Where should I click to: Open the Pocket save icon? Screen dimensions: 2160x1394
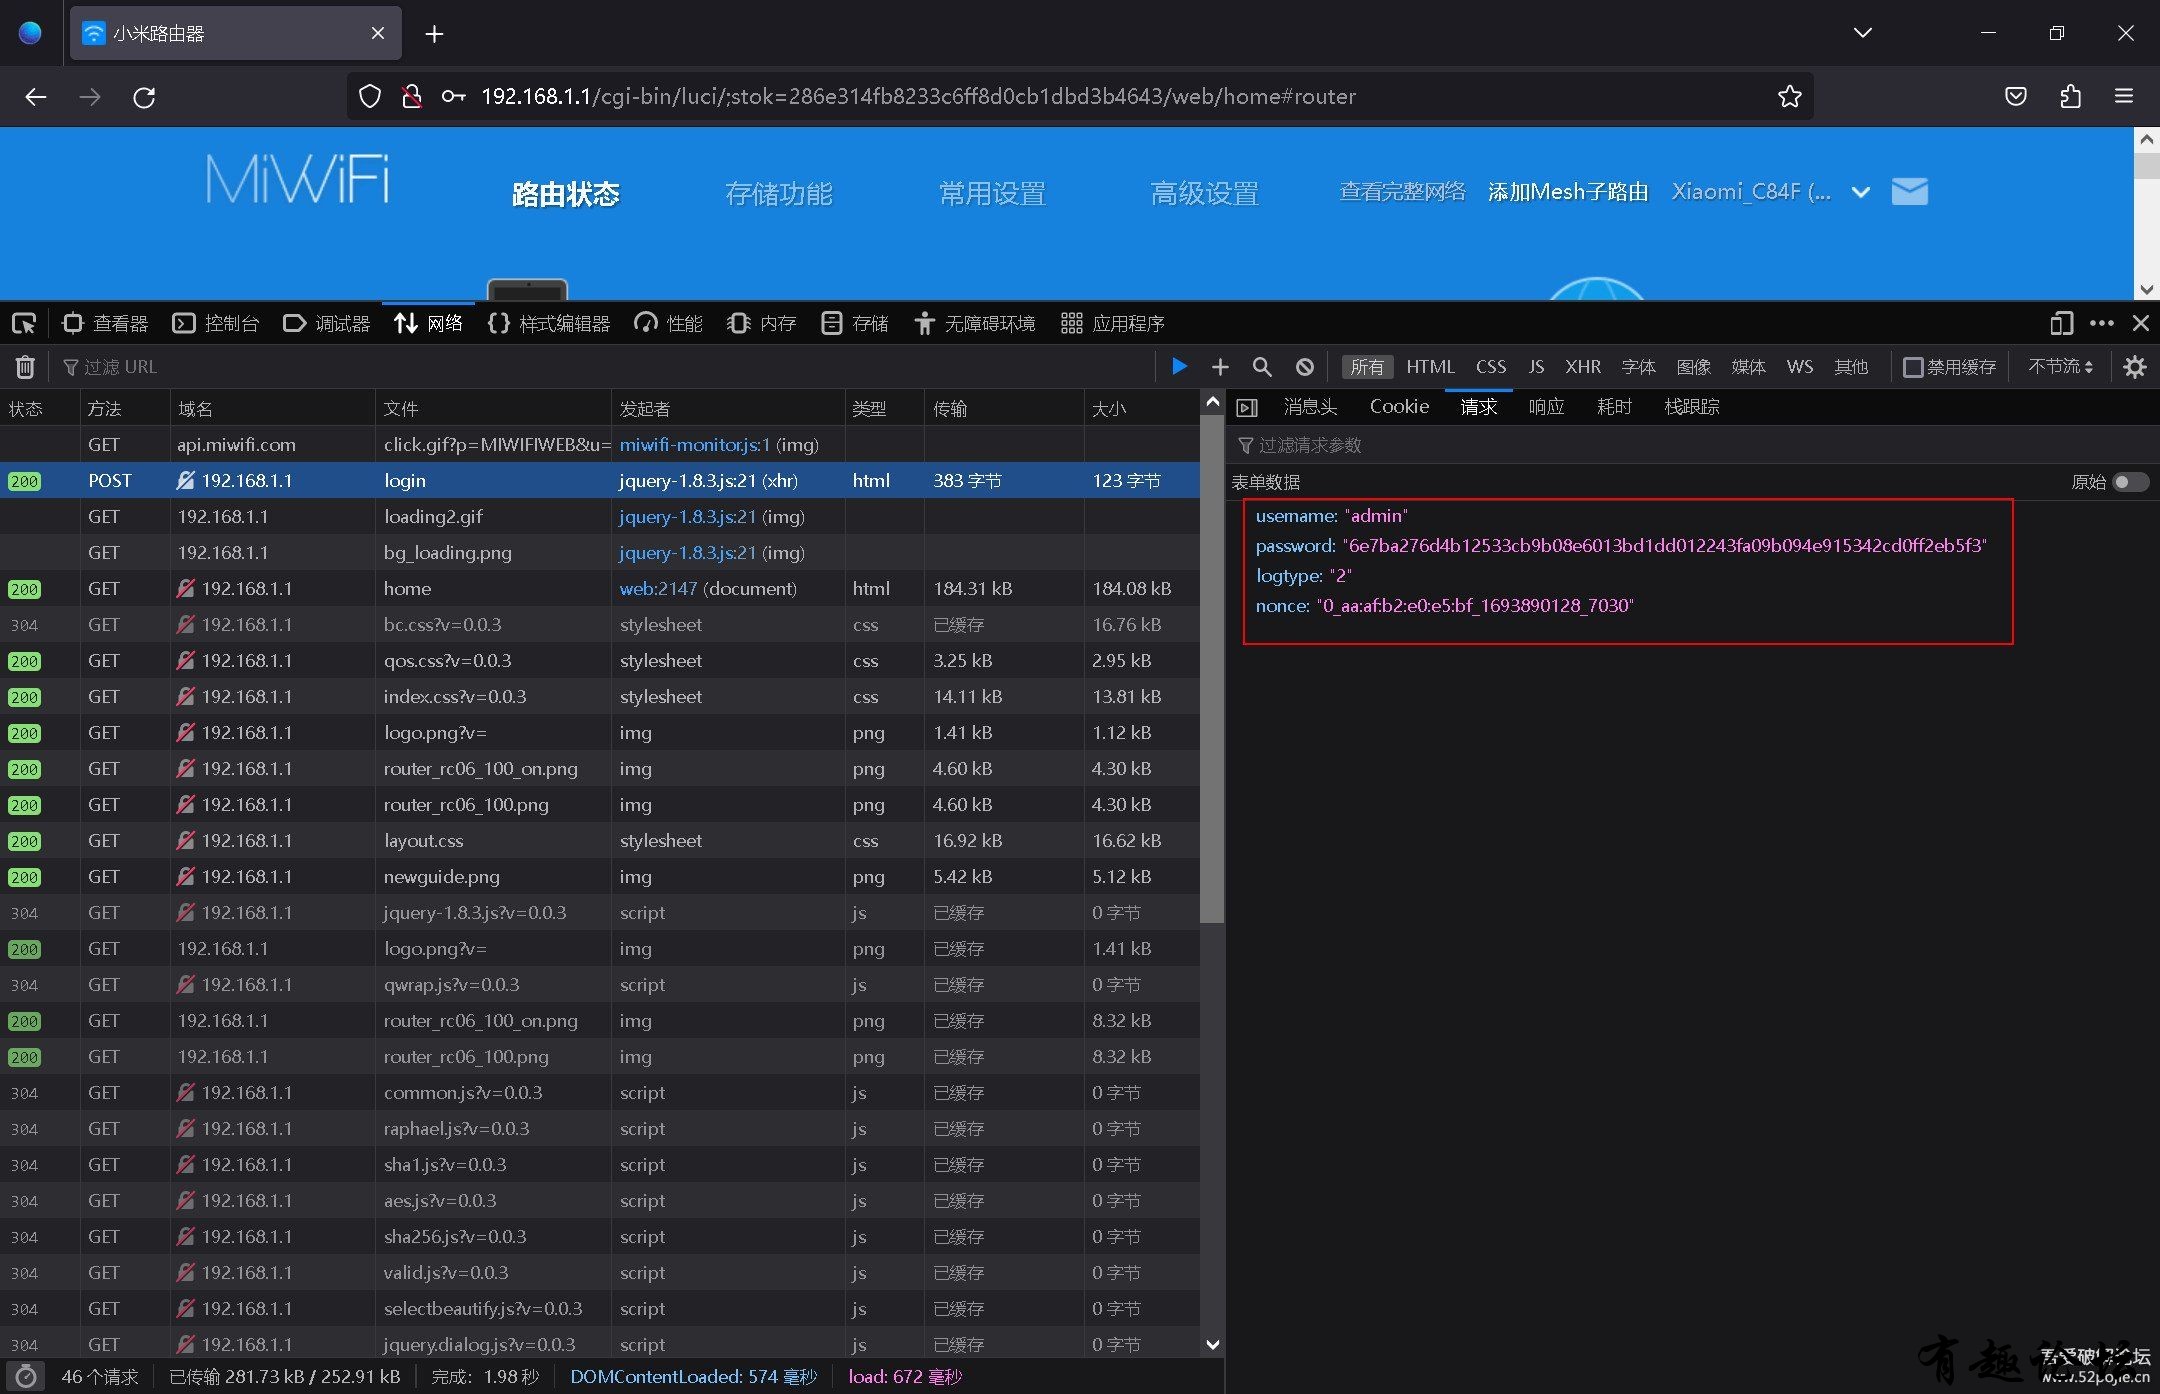tap(2016, 96)
